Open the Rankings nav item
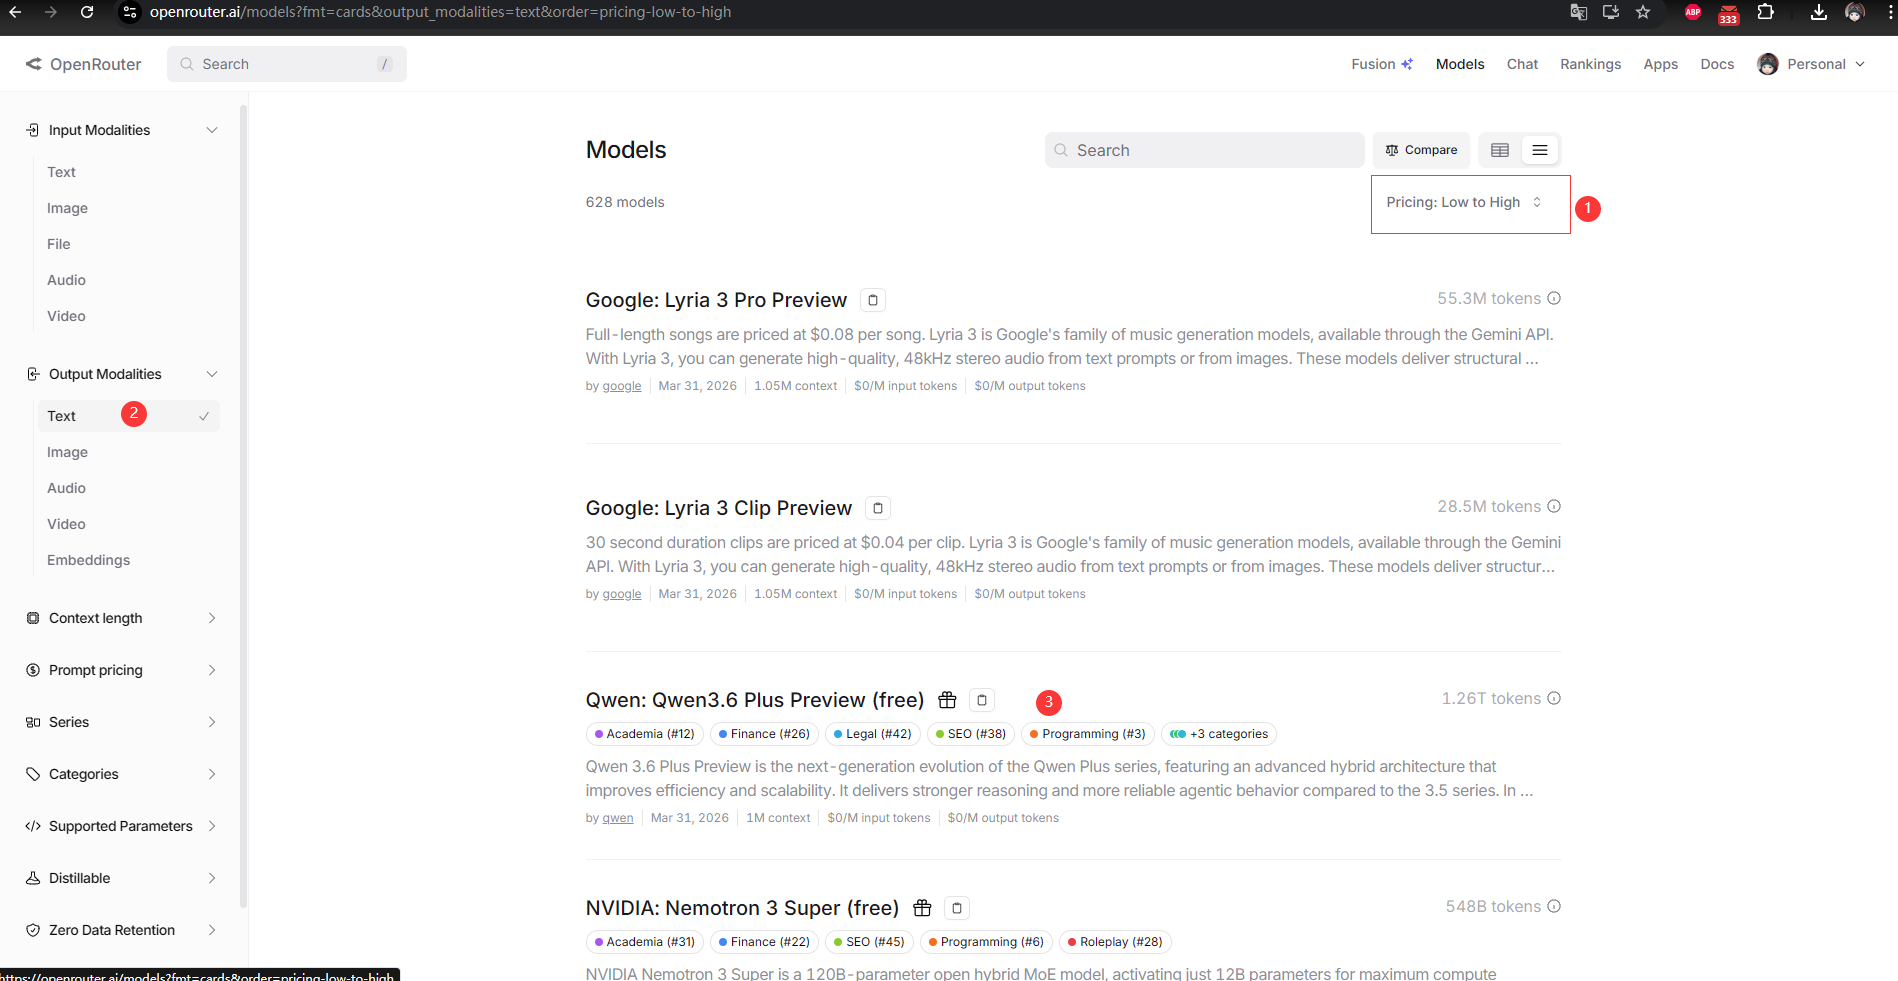Viewport: 1898px width, 981px height. pos(1590,64)
